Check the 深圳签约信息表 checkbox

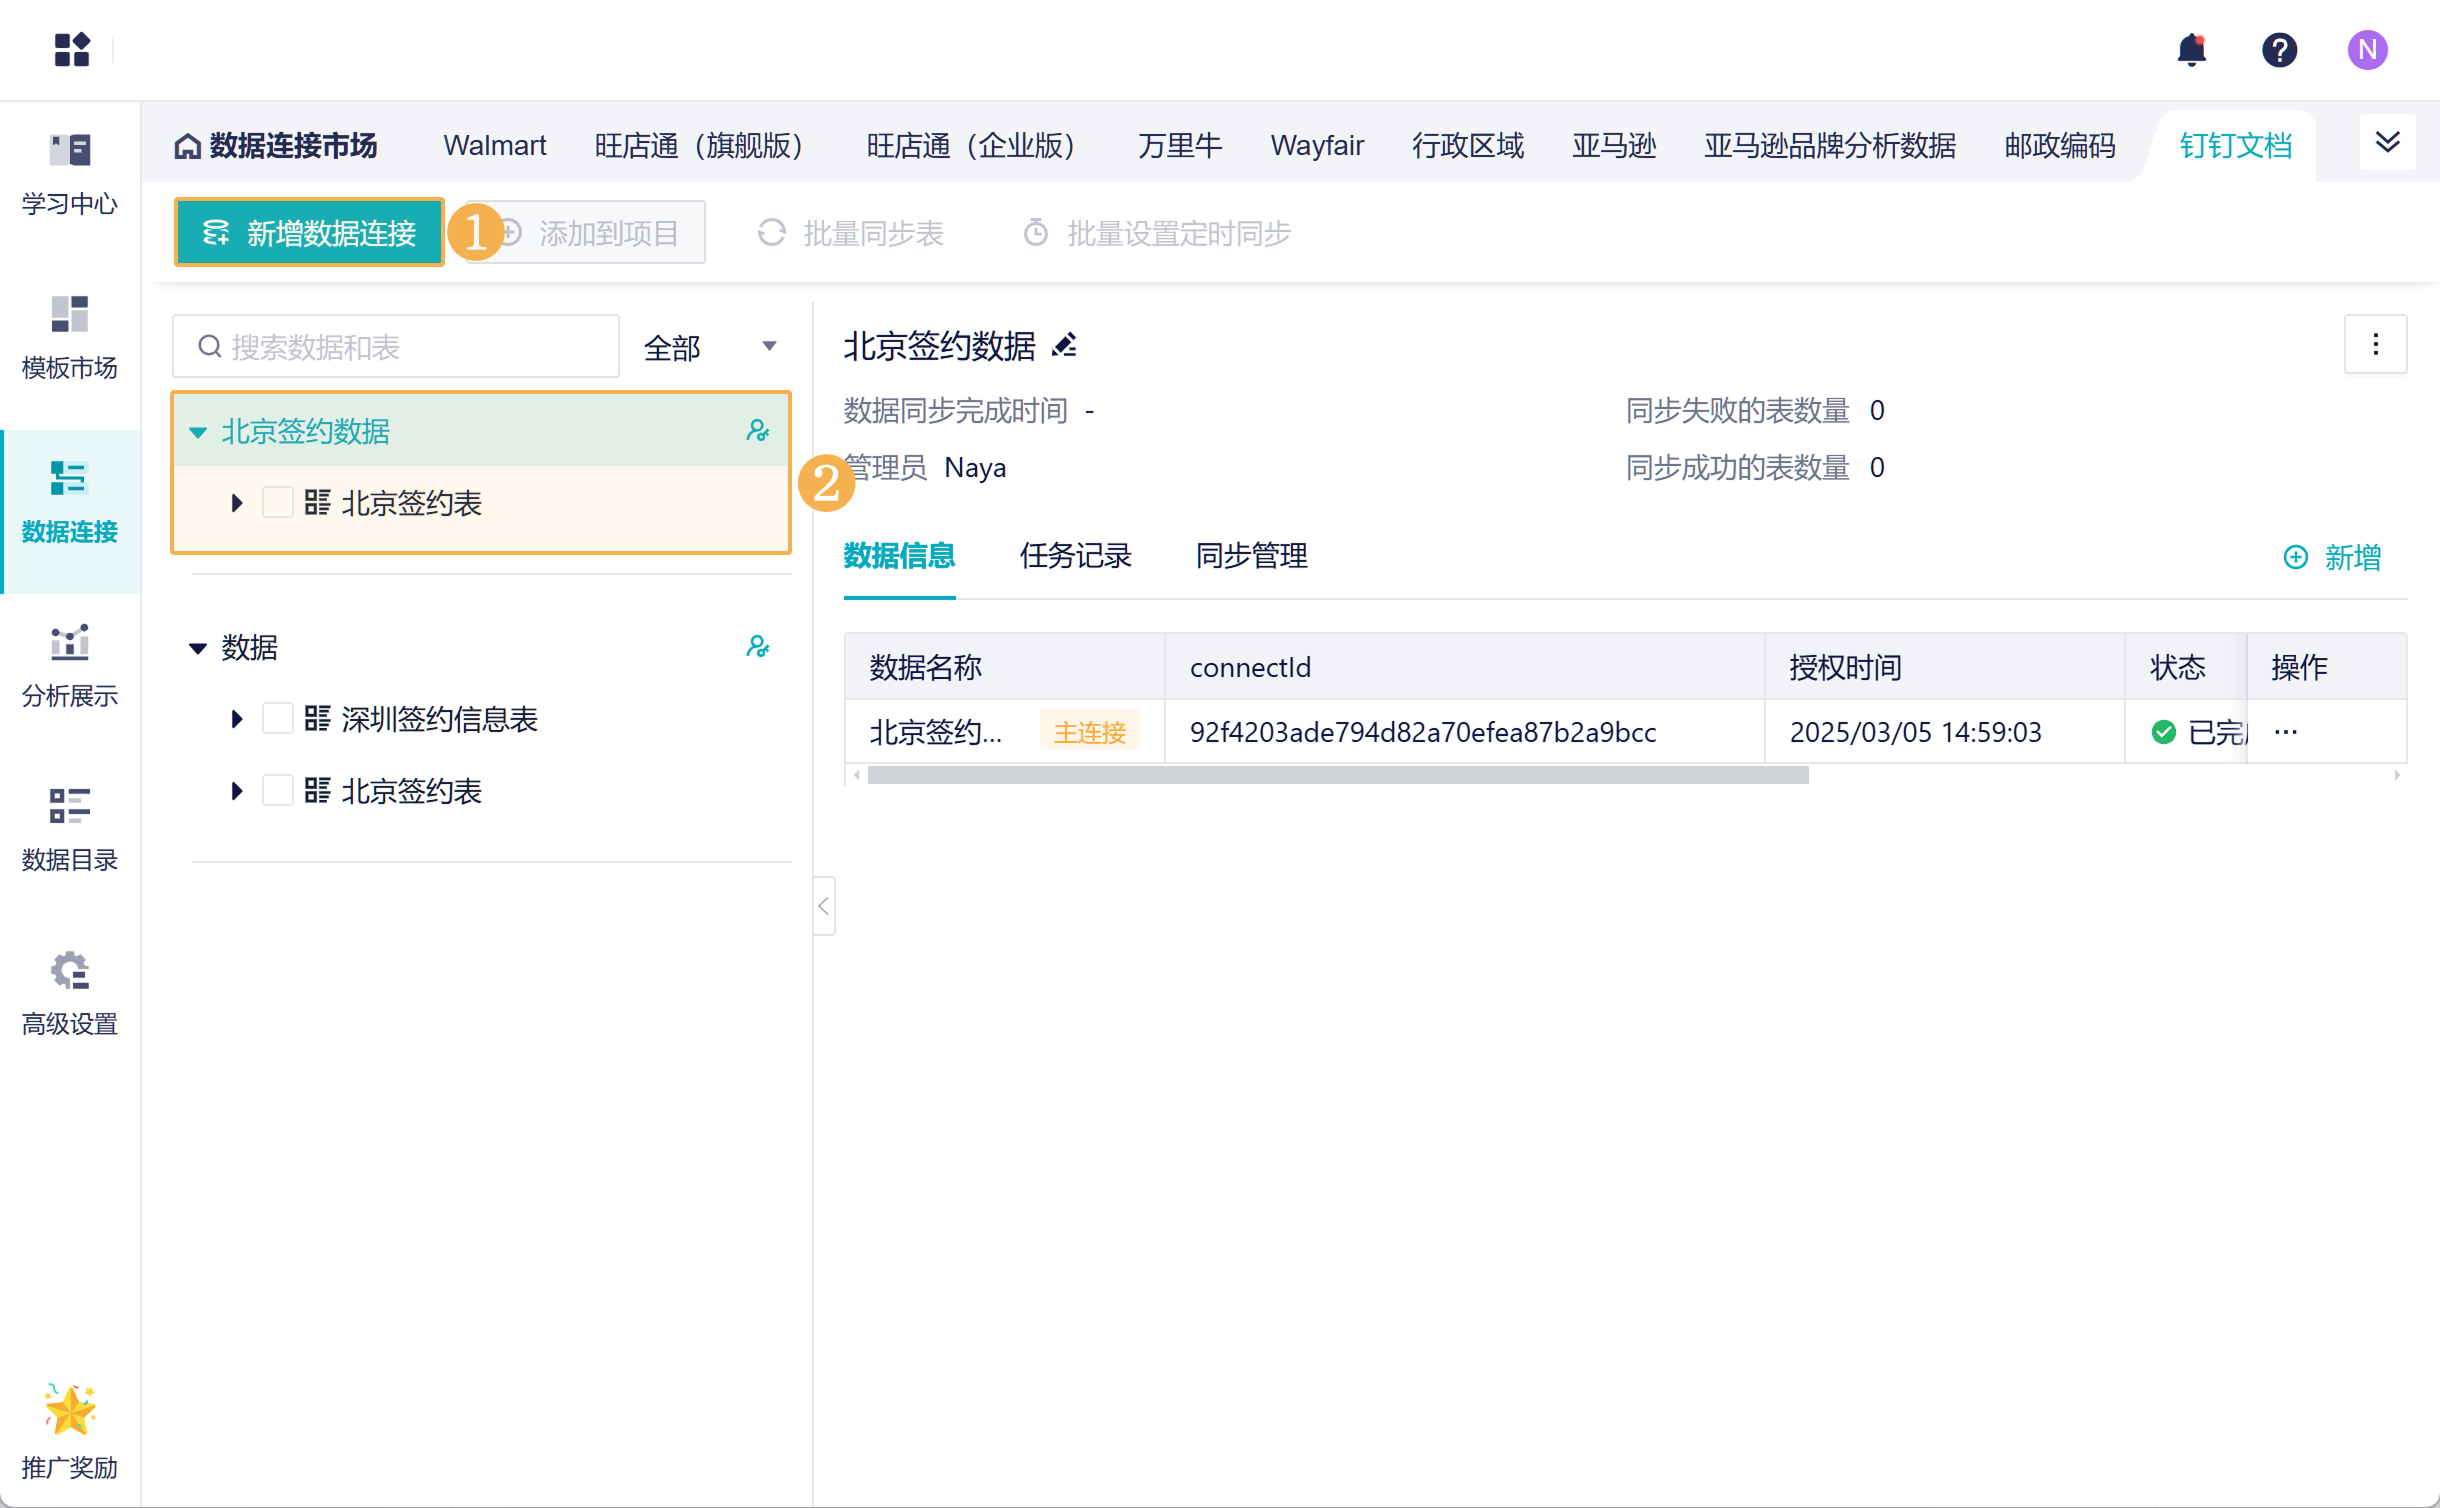[277, 719]
